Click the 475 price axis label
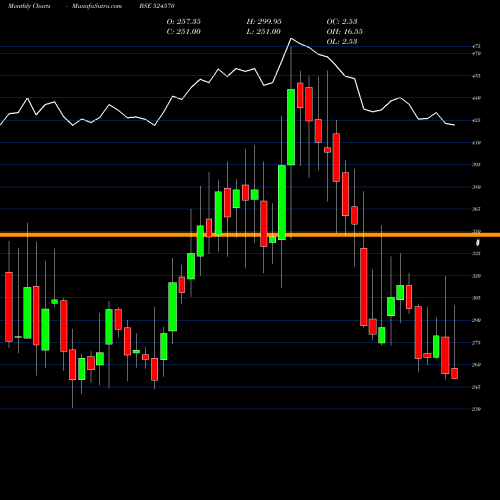The height and width of the screenshot is (500, 500). pyautogui.click(x=476, y=46)
